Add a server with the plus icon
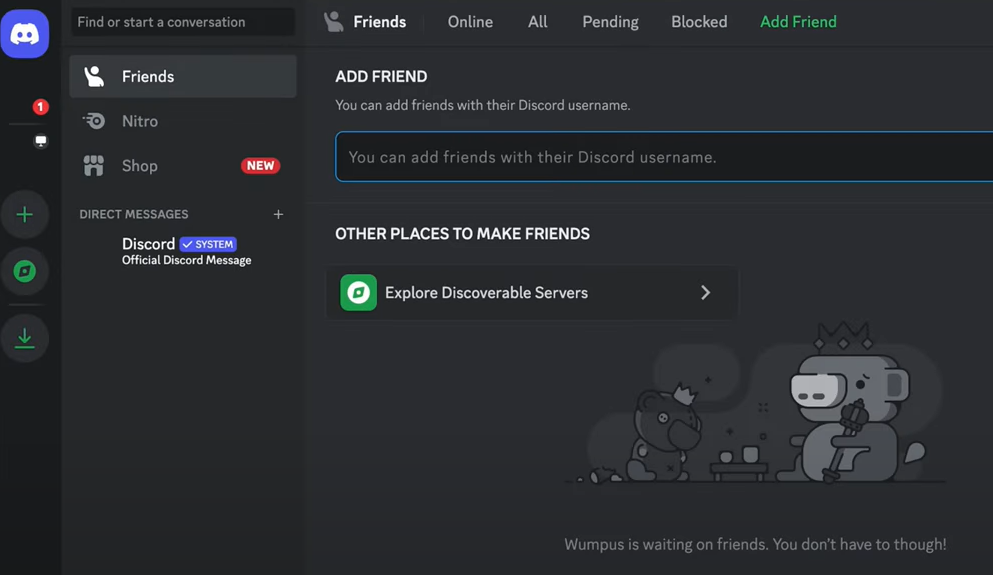The height and width of the screenshot is (575, 993). click(25, 215)
